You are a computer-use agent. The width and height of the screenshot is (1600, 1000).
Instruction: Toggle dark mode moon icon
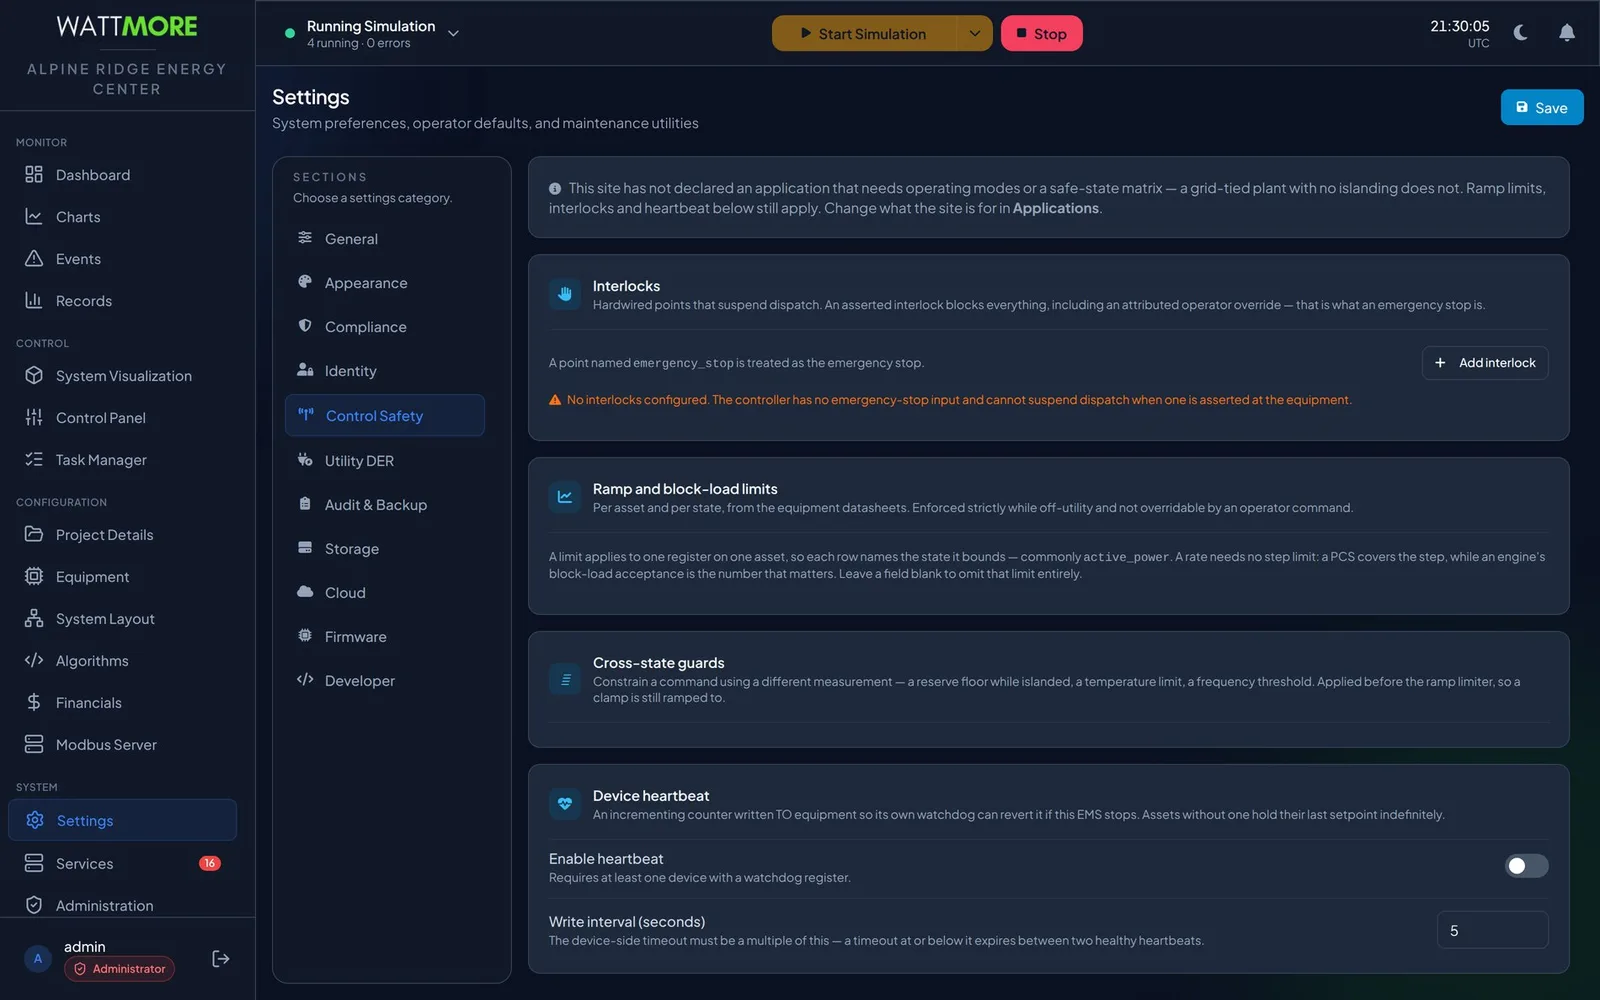tap(1521, 33)
